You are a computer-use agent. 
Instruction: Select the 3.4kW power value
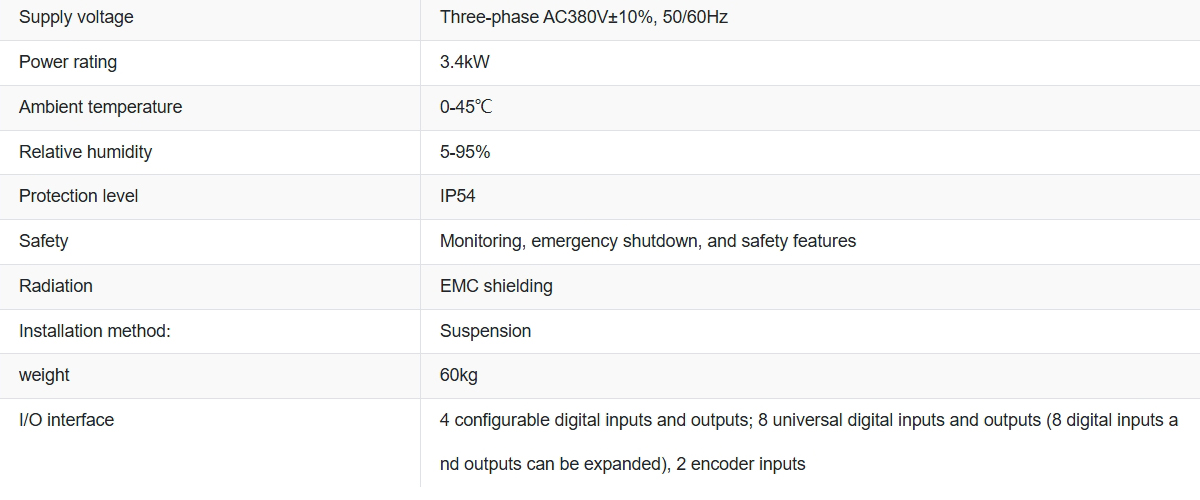tap(465, 62)
